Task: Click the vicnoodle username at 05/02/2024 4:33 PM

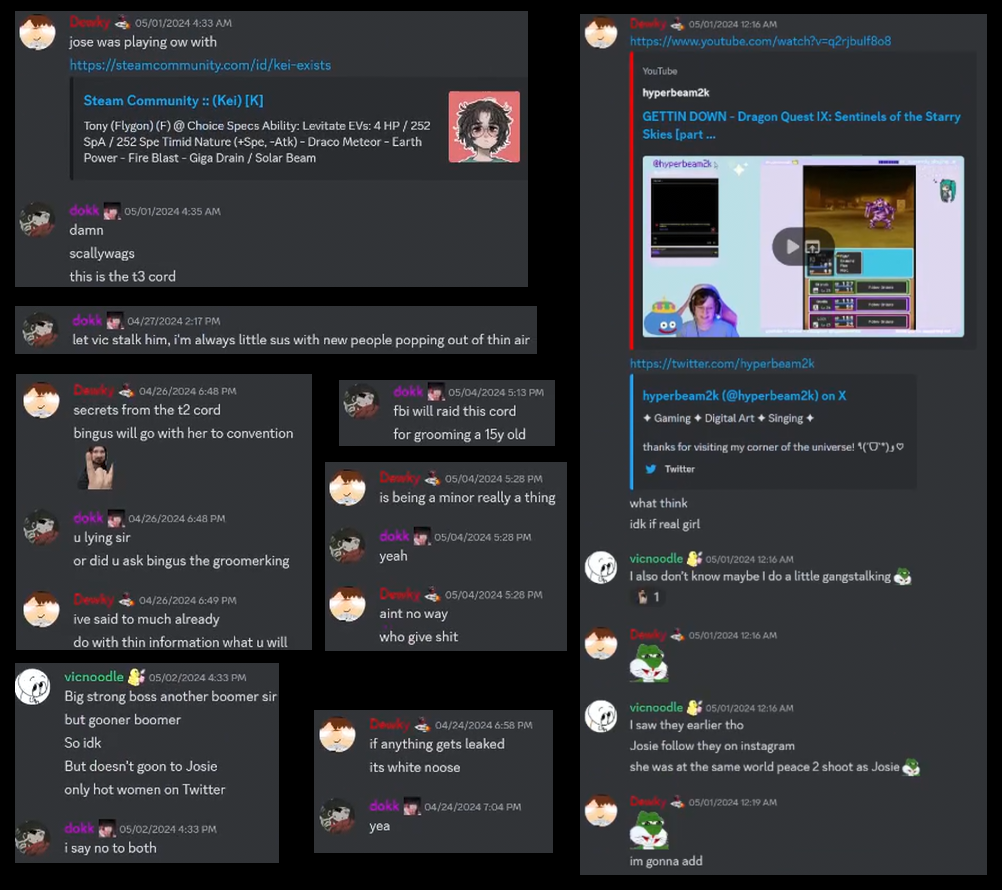Action: pos(94,677)
